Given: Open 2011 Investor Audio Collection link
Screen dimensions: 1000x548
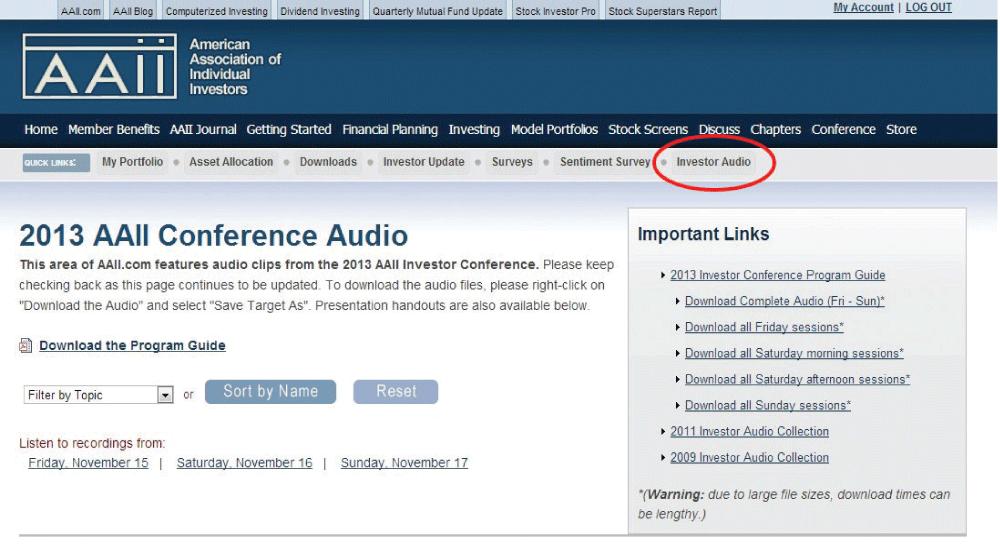Looking at the screenshot, I should [x=749, y=432].
